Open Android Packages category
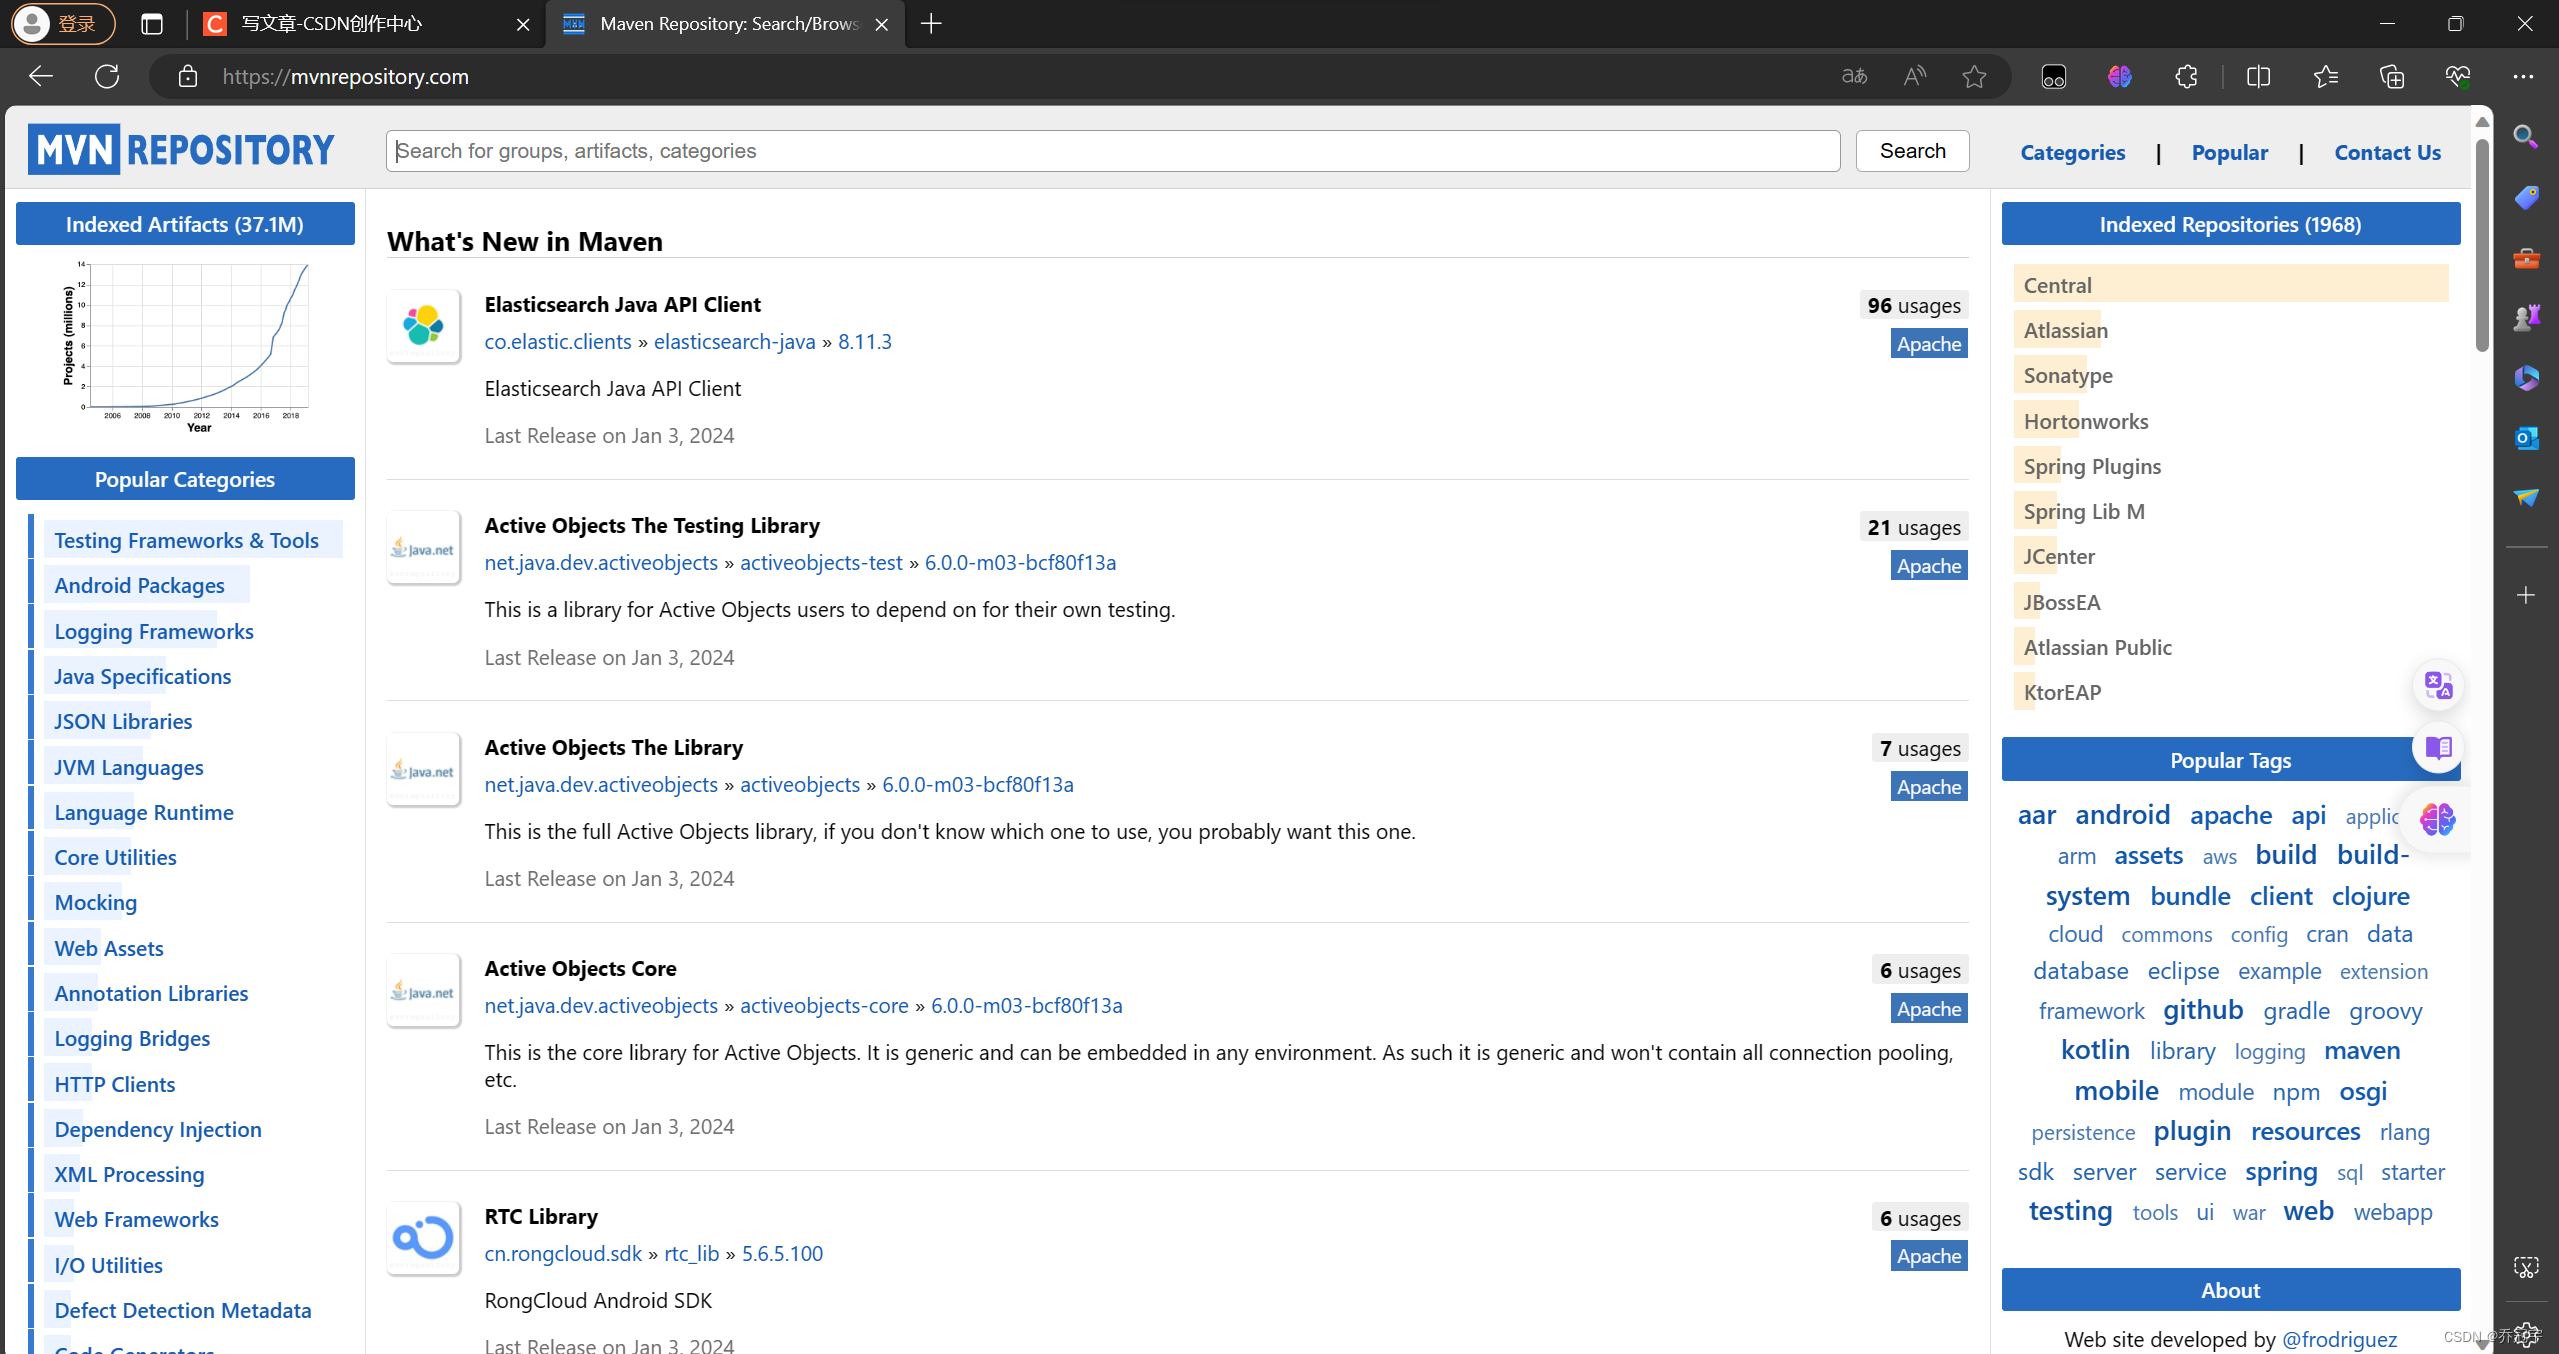Viewport: 2559px width, 1354px height. (x=139, y=585)
